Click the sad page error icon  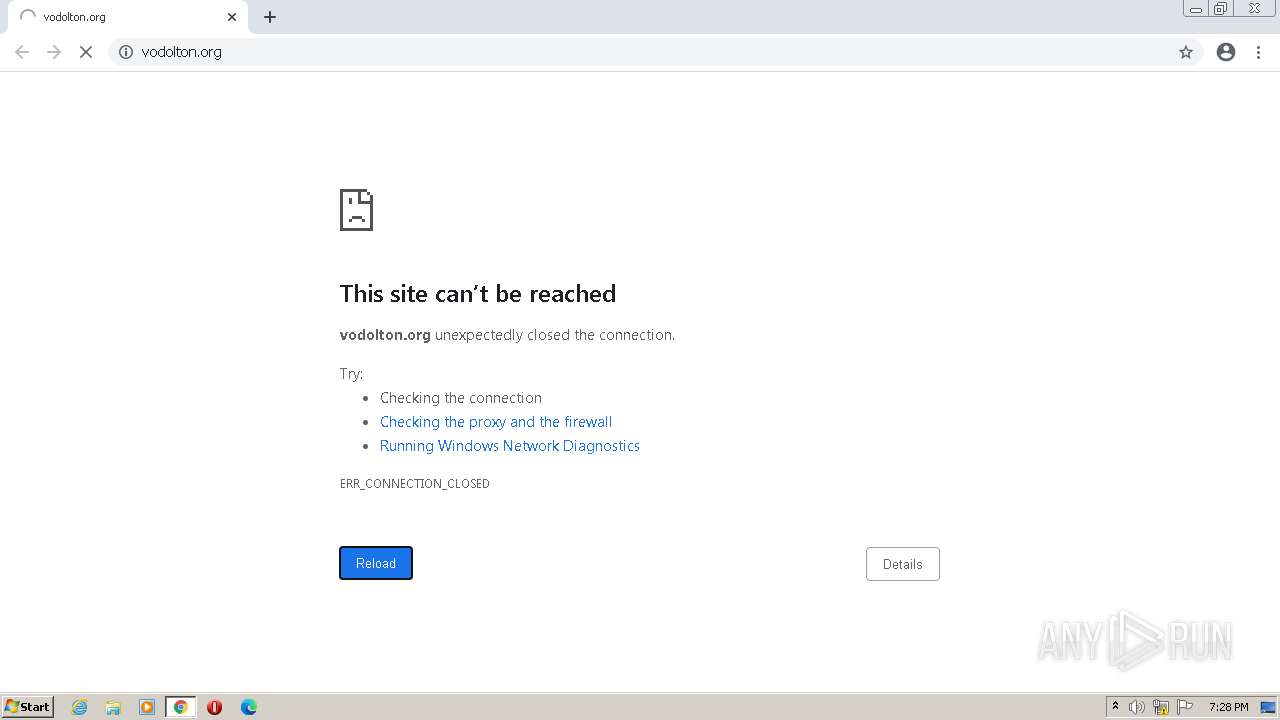tap(356, 210)
